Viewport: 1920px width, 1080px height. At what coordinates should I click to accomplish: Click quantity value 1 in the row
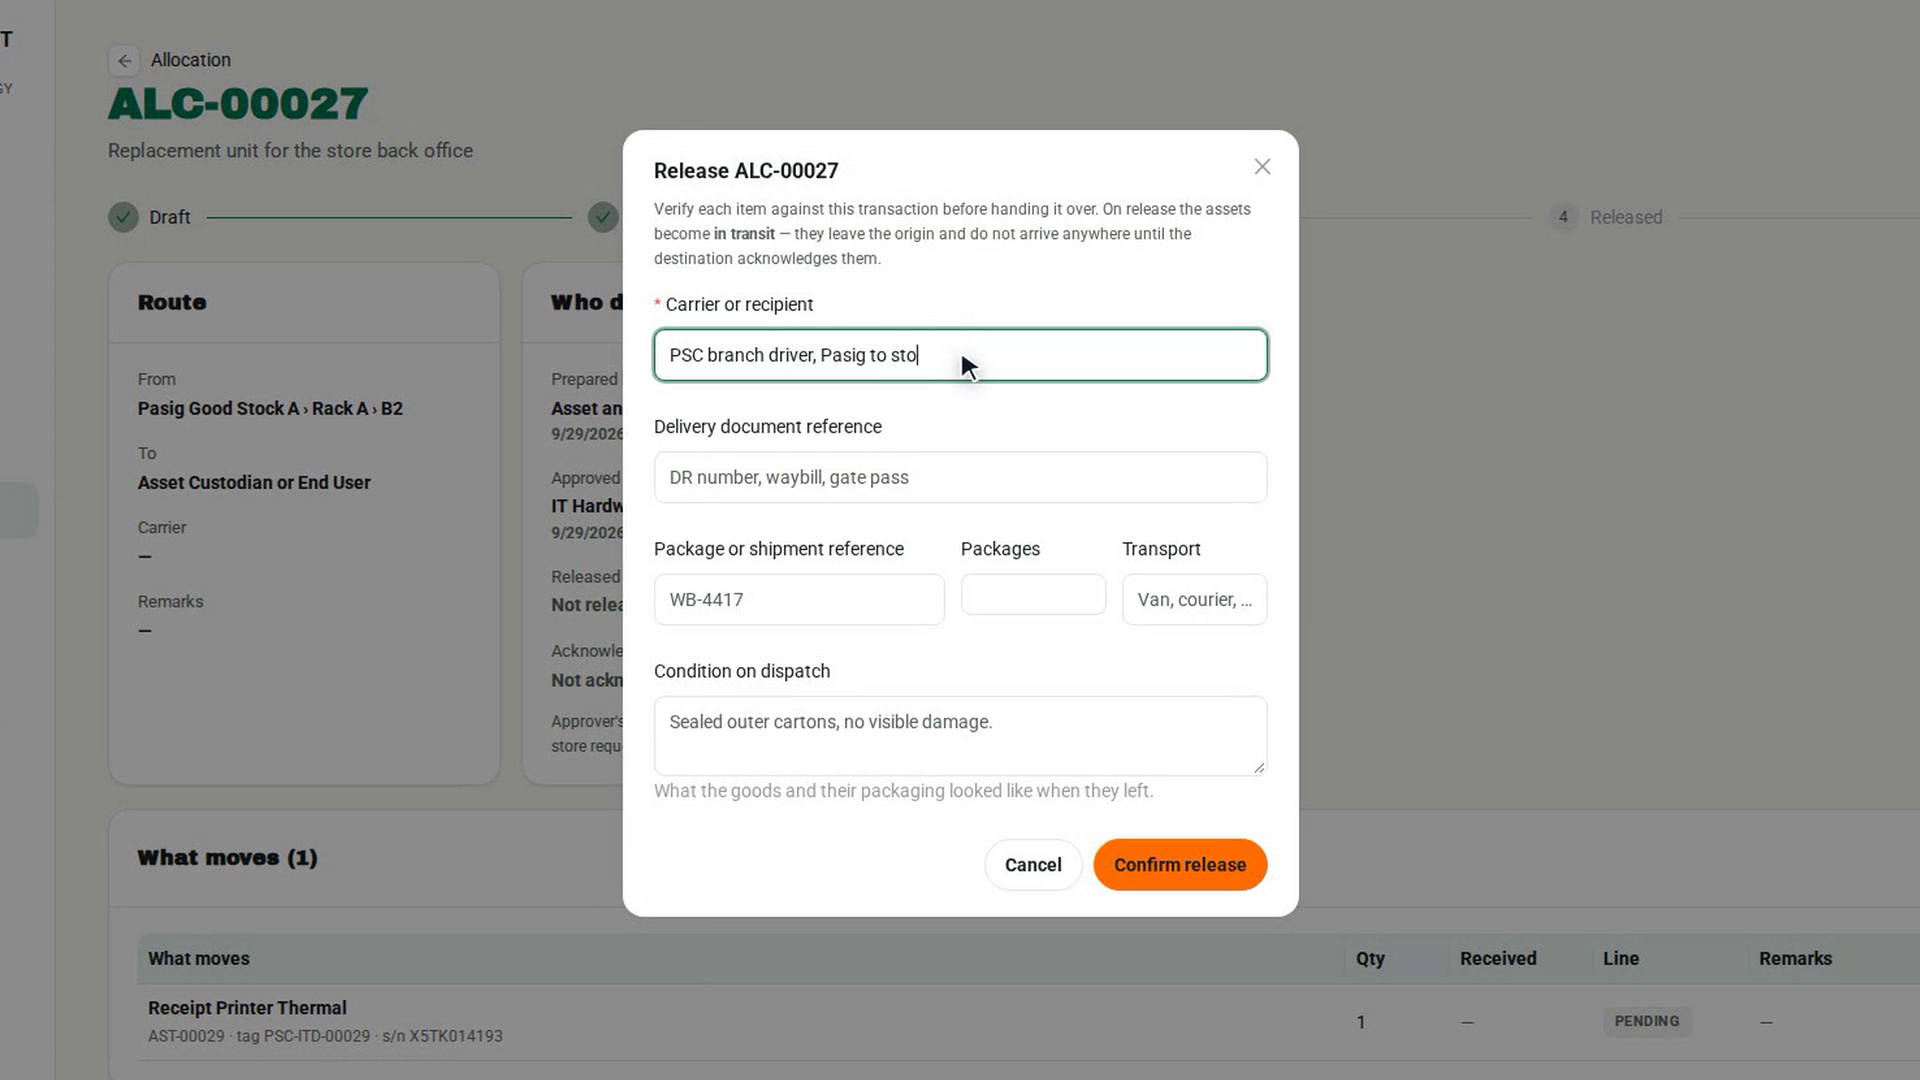coord(1361,1022)
